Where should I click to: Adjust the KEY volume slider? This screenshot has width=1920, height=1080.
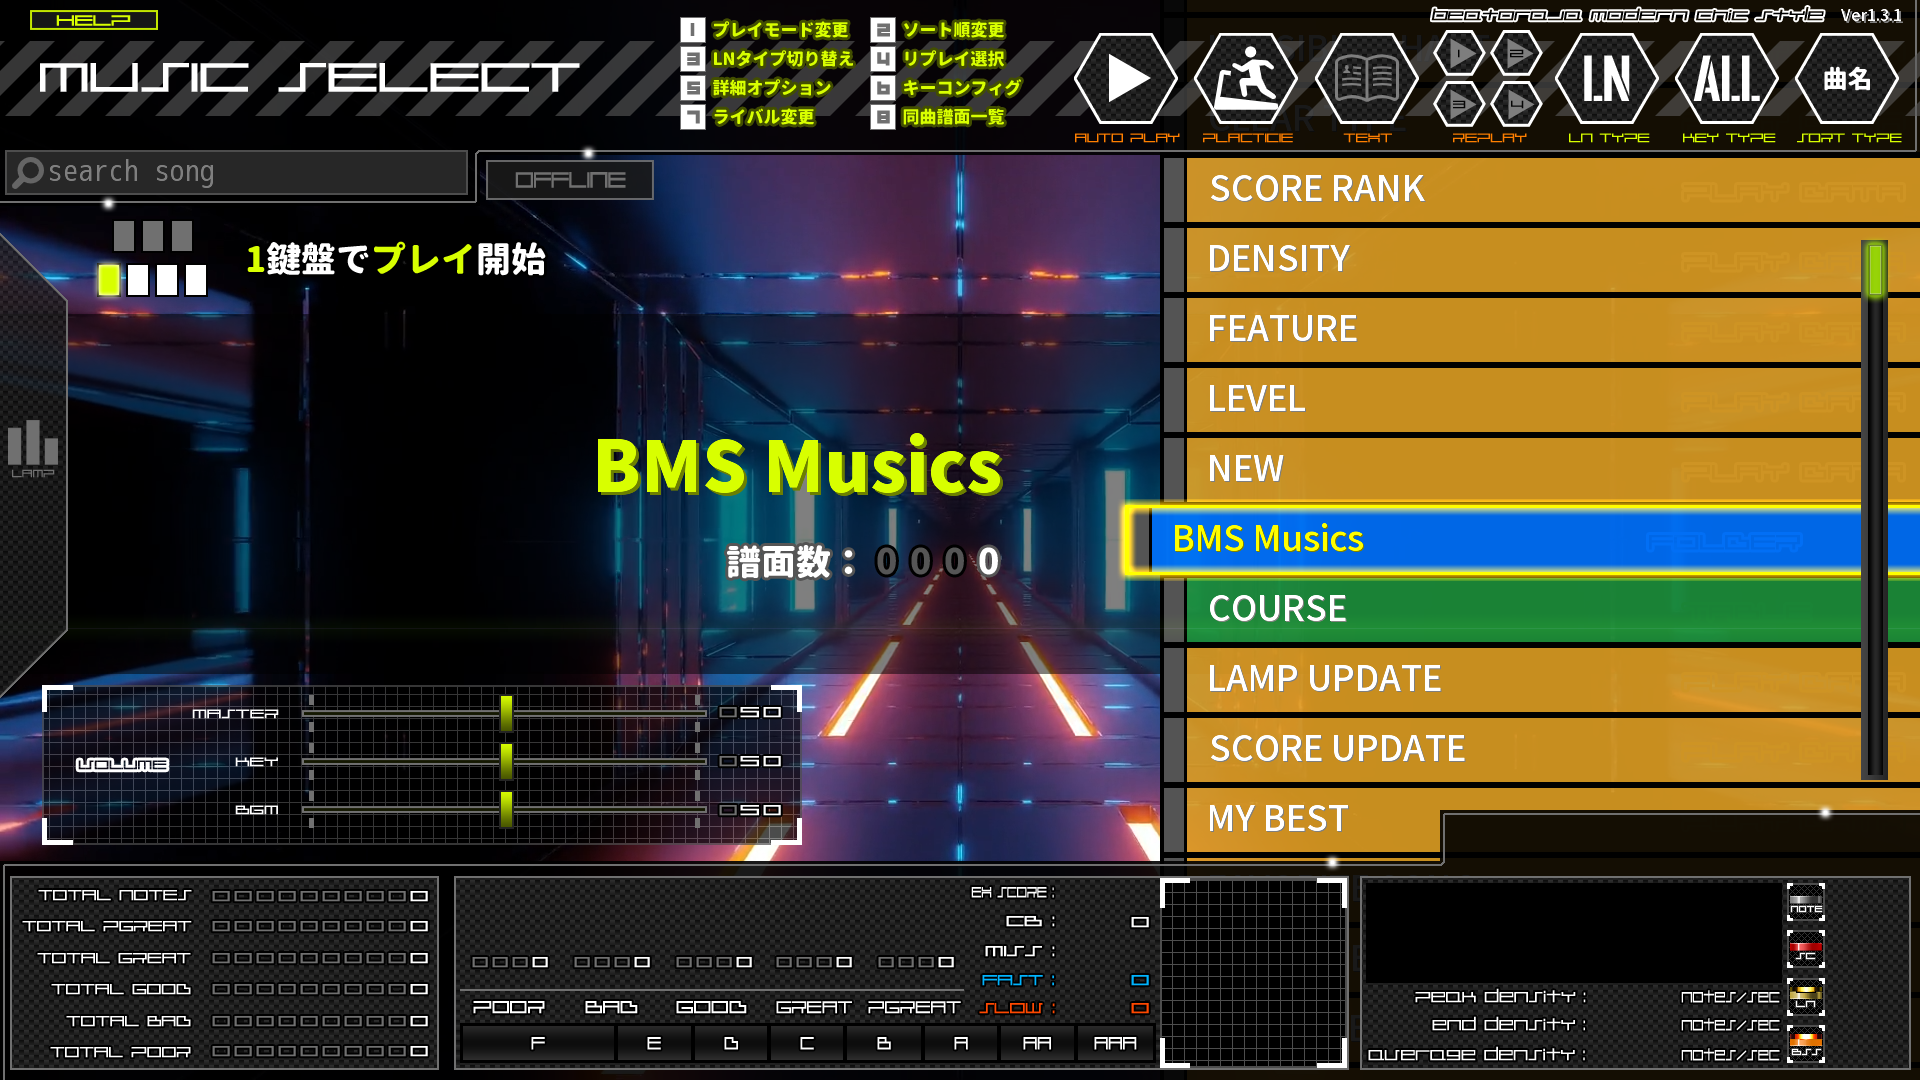point(506,761)
